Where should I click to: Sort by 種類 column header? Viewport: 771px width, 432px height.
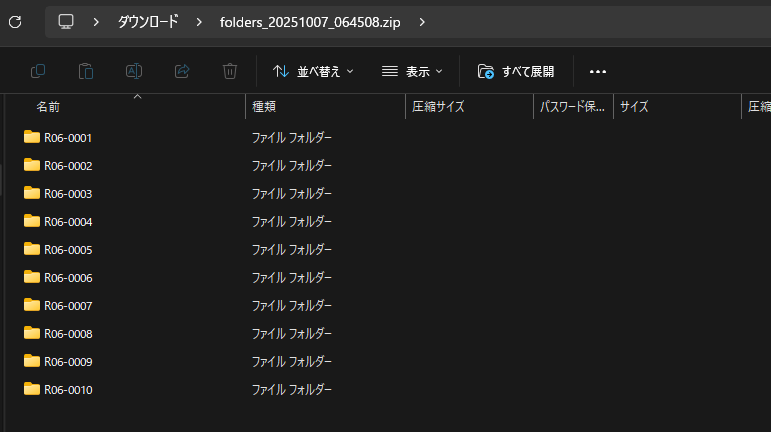click(x=264, y=106)
